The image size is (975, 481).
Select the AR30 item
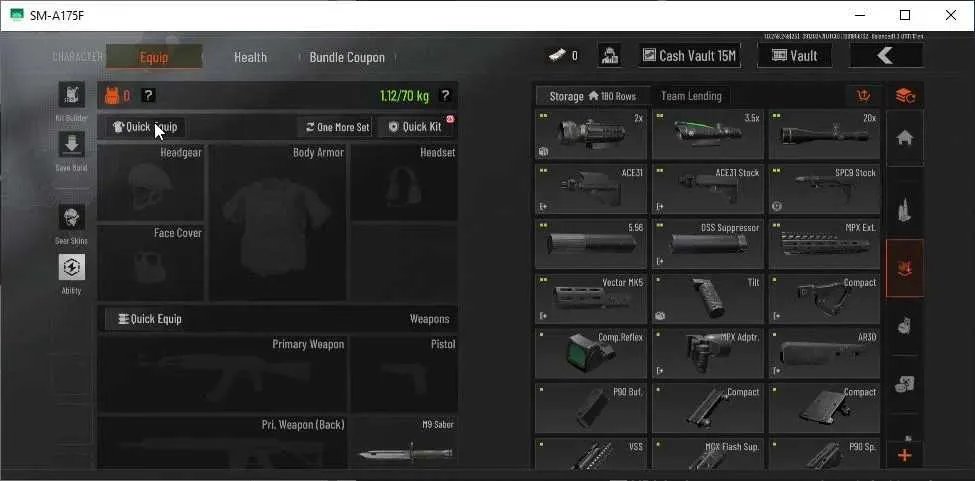pos(825,354)
